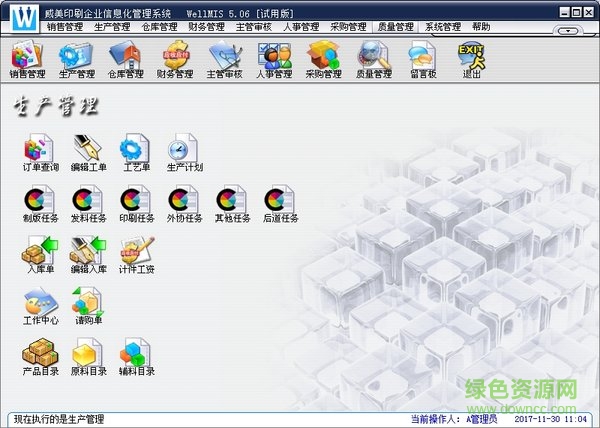600x428 pixels.
Task: Open 外协任务 outsourcing task icon
Action: 184,203
